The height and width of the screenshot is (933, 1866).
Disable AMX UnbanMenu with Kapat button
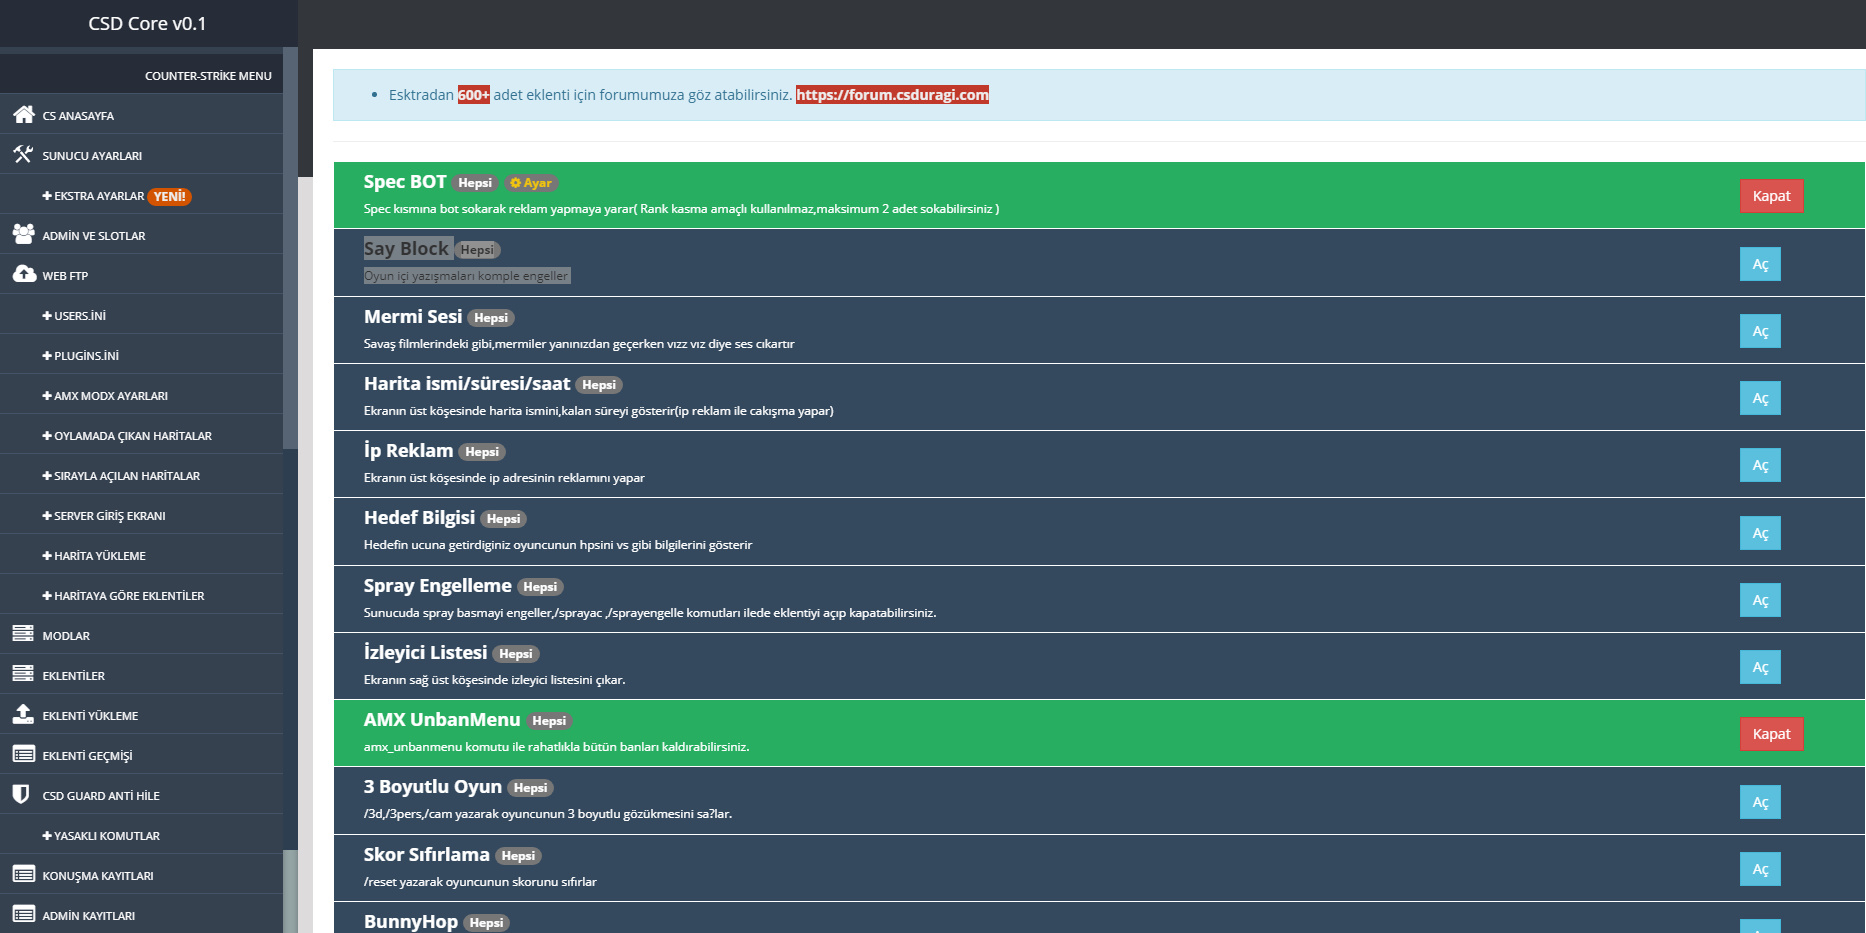[x=1771, y=734]
